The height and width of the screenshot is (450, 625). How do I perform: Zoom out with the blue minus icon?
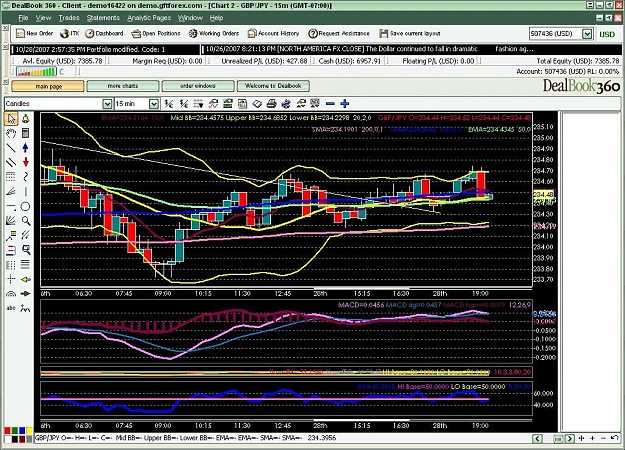pos(330,104)
